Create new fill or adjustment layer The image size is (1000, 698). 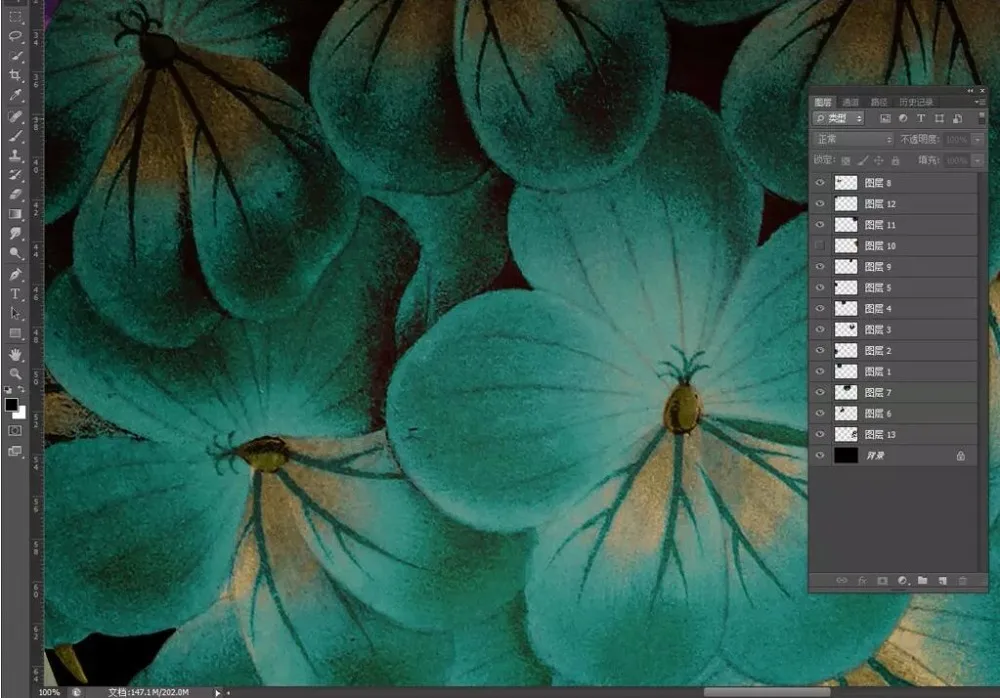902,581
